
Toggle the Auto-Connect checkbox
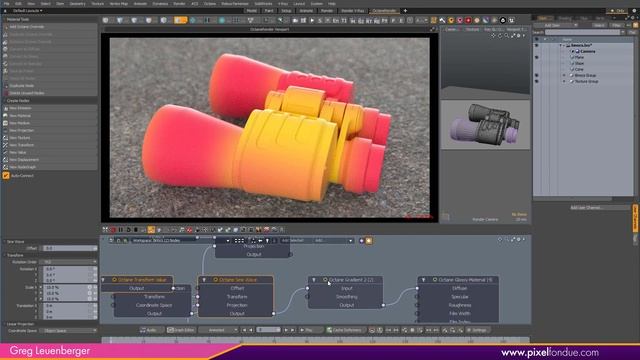6,176
